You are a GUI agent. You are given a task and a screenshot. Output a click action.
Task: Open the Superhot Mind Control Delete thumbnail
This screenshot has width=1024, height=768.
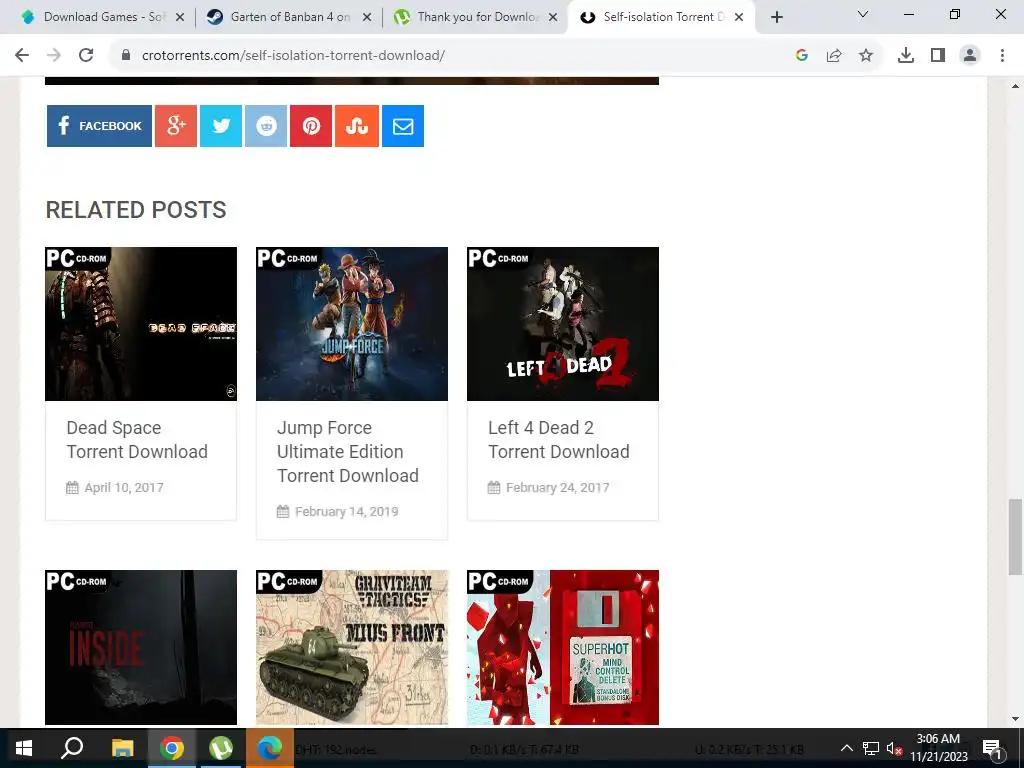[x=563, y=647]
